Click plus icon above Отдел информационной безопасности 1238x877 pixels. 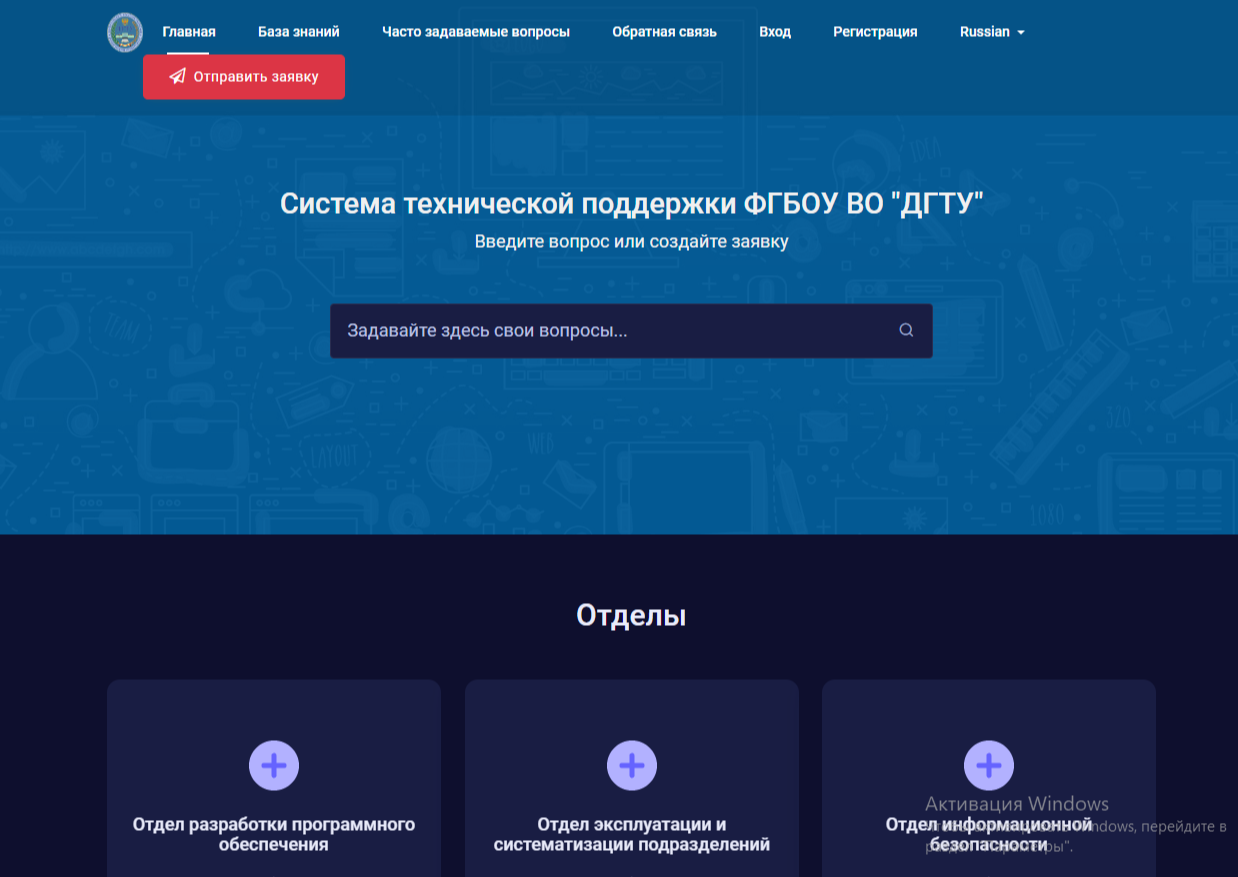click(989, 766)
